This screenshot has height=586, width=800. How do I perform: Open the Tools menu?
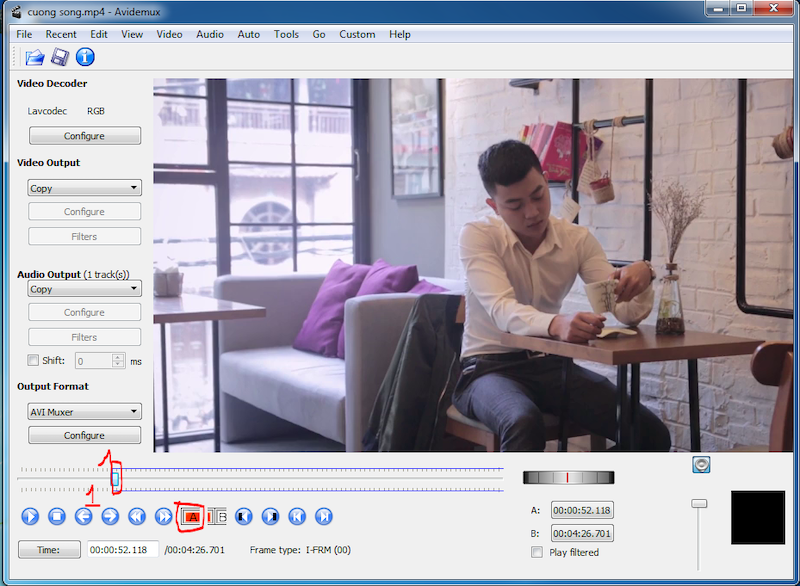pyautogui.click(x=286, y=33)
